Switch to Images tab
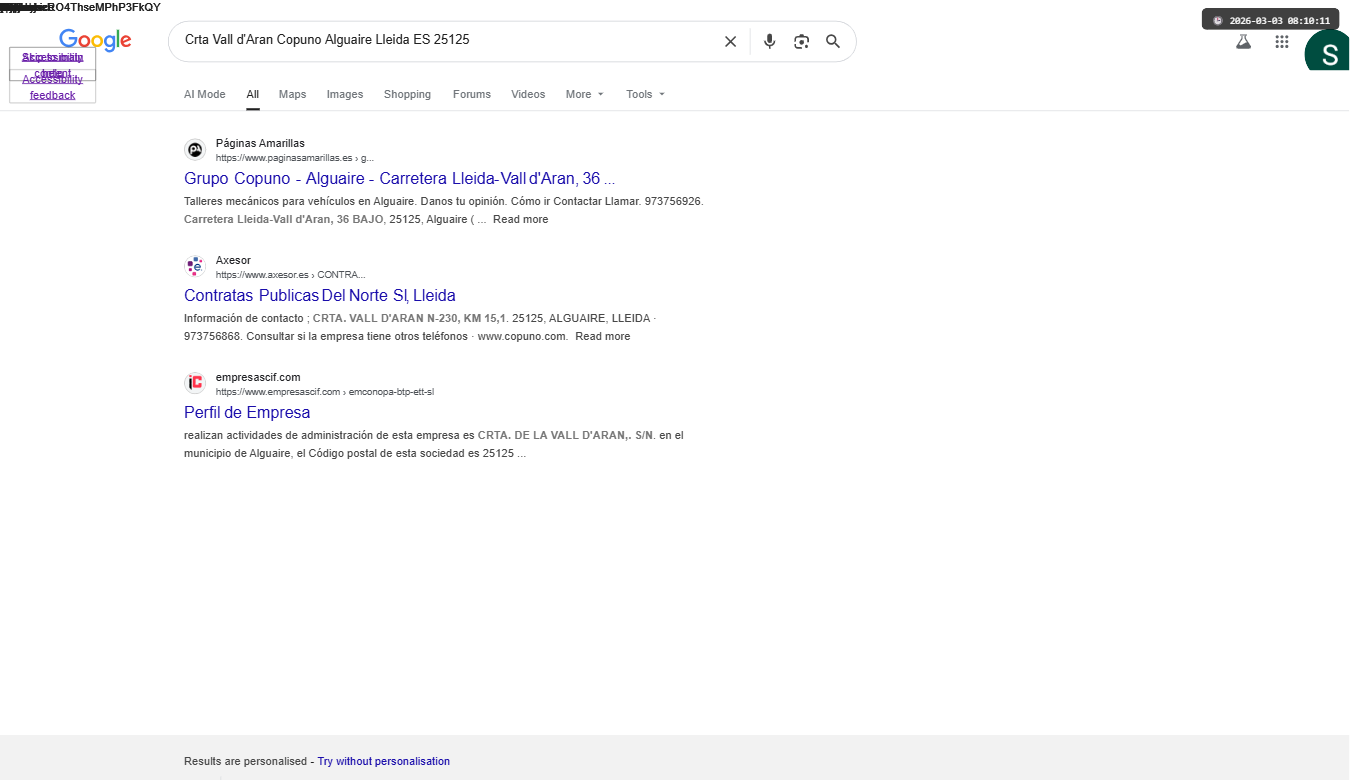This screenshot has width=1367, height=780. [345, 94]
